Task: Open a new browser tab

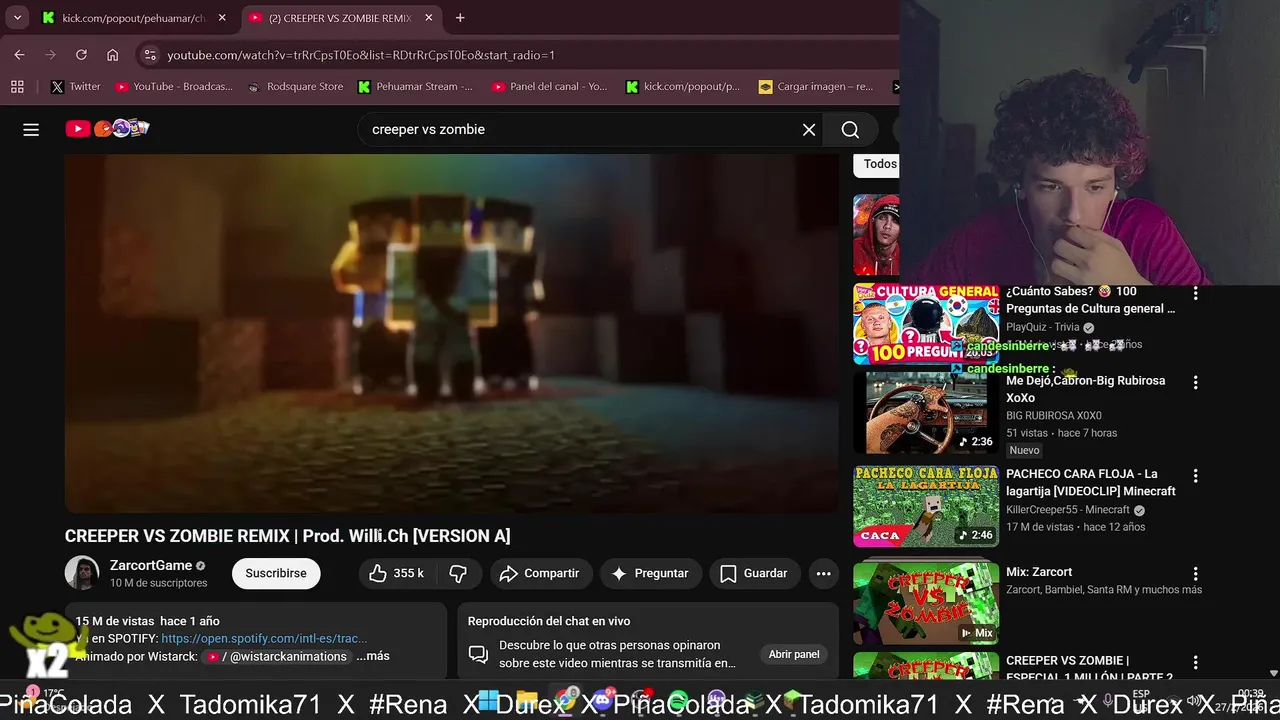Action: (x=460, y=18)
